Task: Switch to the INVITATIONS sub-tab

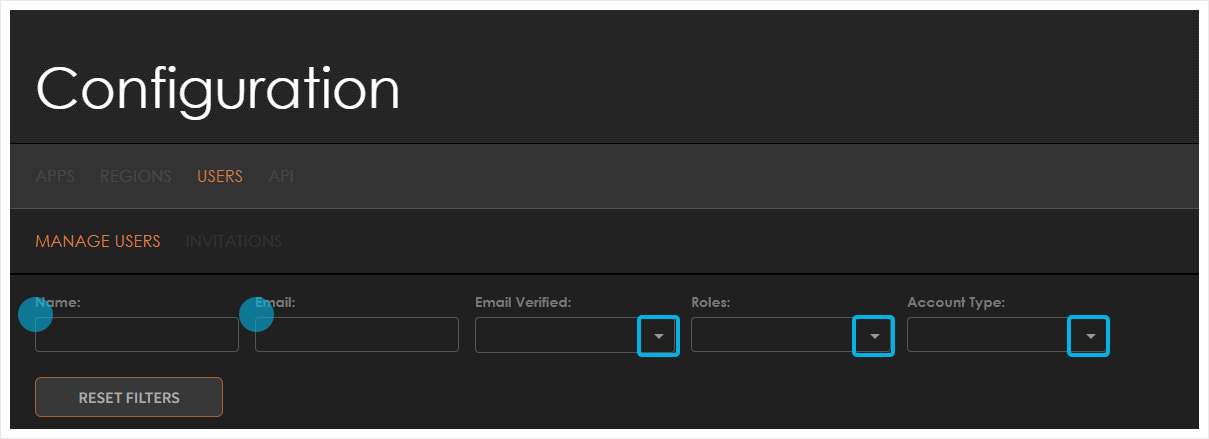Action: (x=234, y=241)
